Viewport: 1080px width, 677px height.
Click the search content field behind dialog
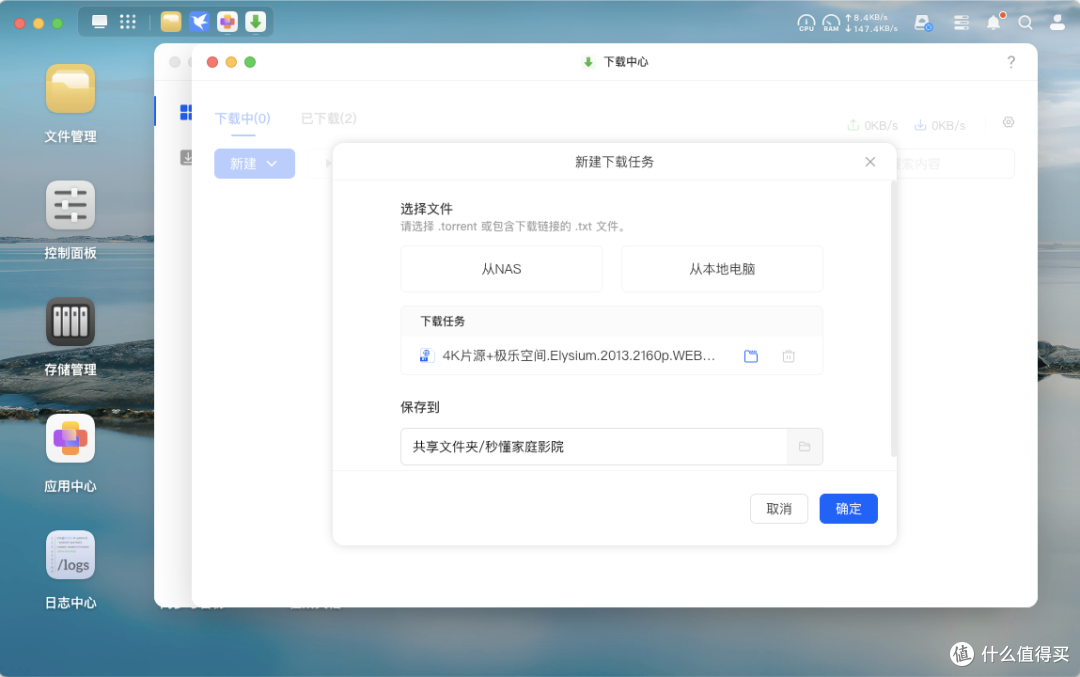[x=954, y=164]
